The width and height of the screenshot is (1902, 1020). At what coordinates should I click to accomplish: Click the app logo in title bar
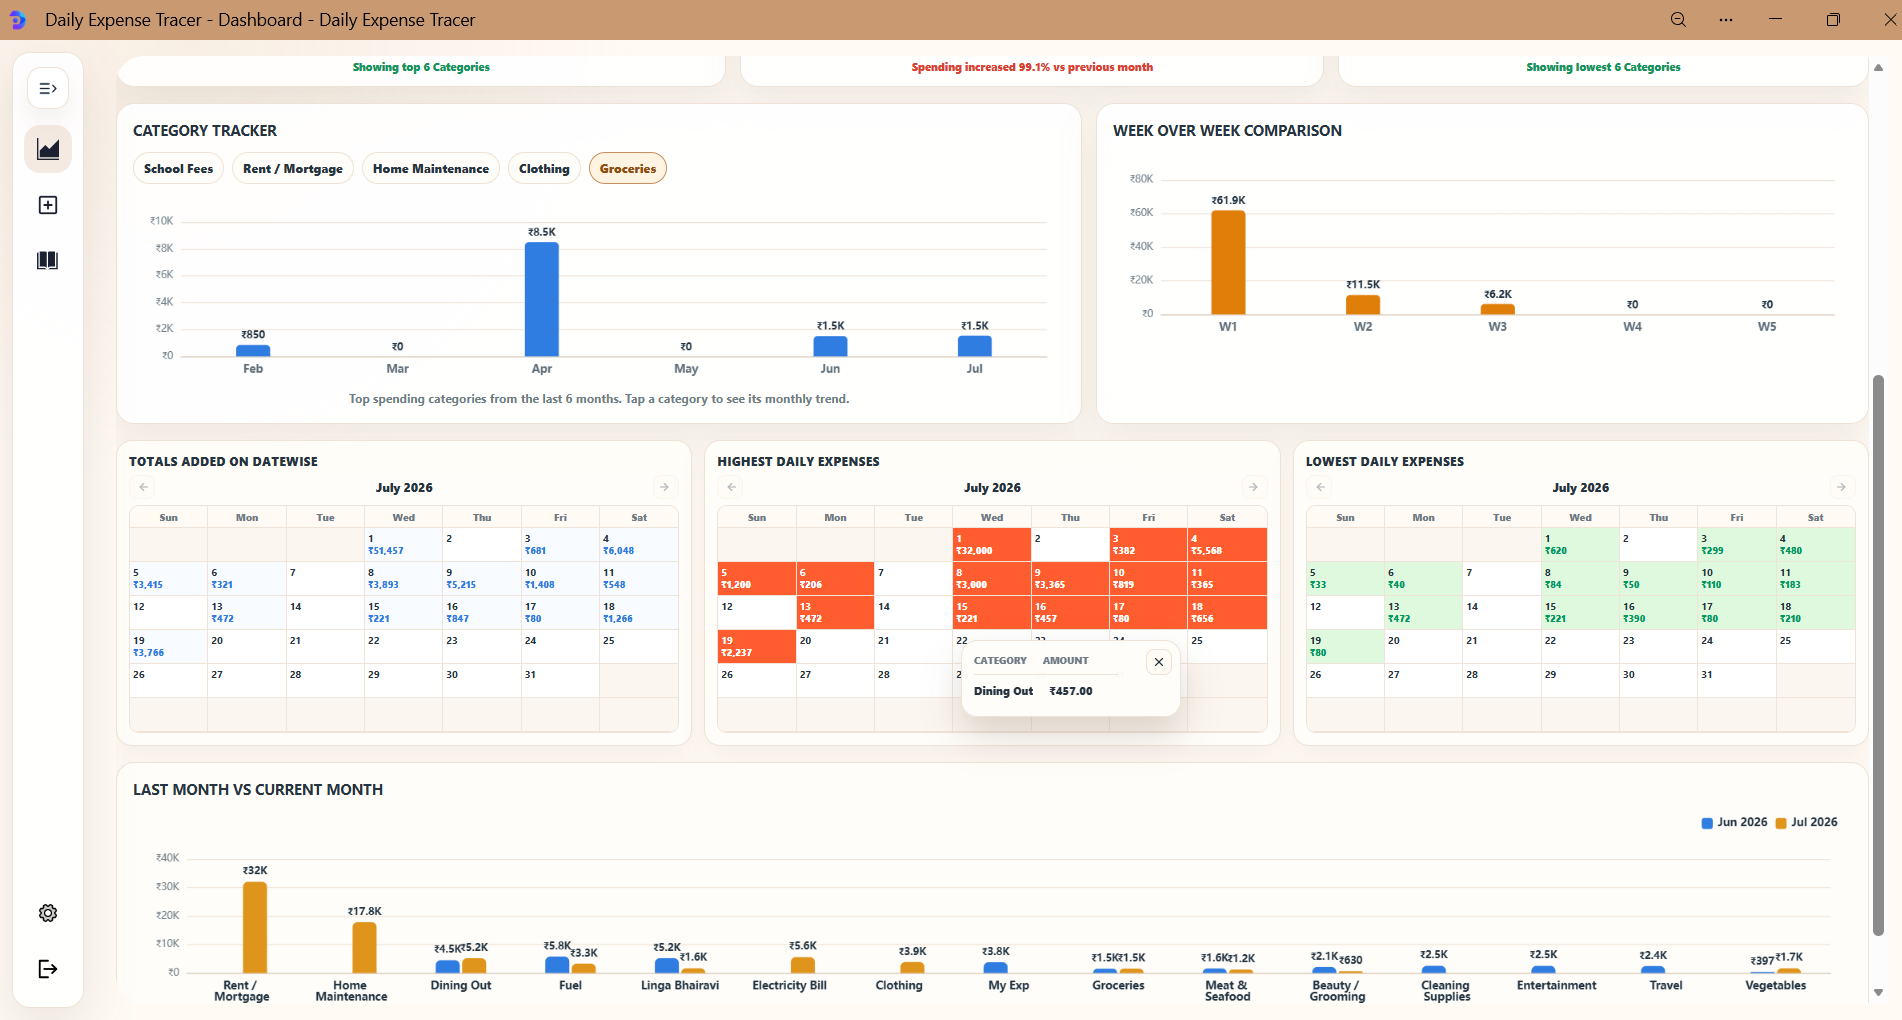coord(18,20)
